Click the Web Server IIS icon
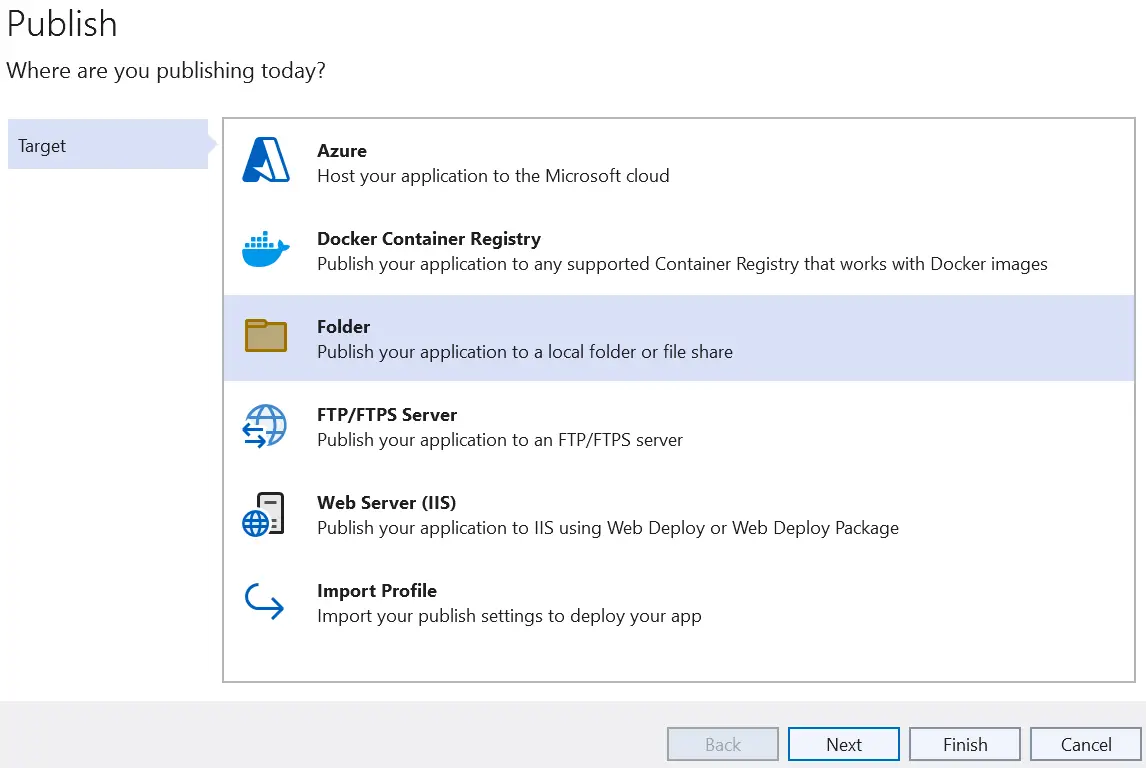Image resolution: width=1146 pixels, height=768 pixels. [263, 514]
